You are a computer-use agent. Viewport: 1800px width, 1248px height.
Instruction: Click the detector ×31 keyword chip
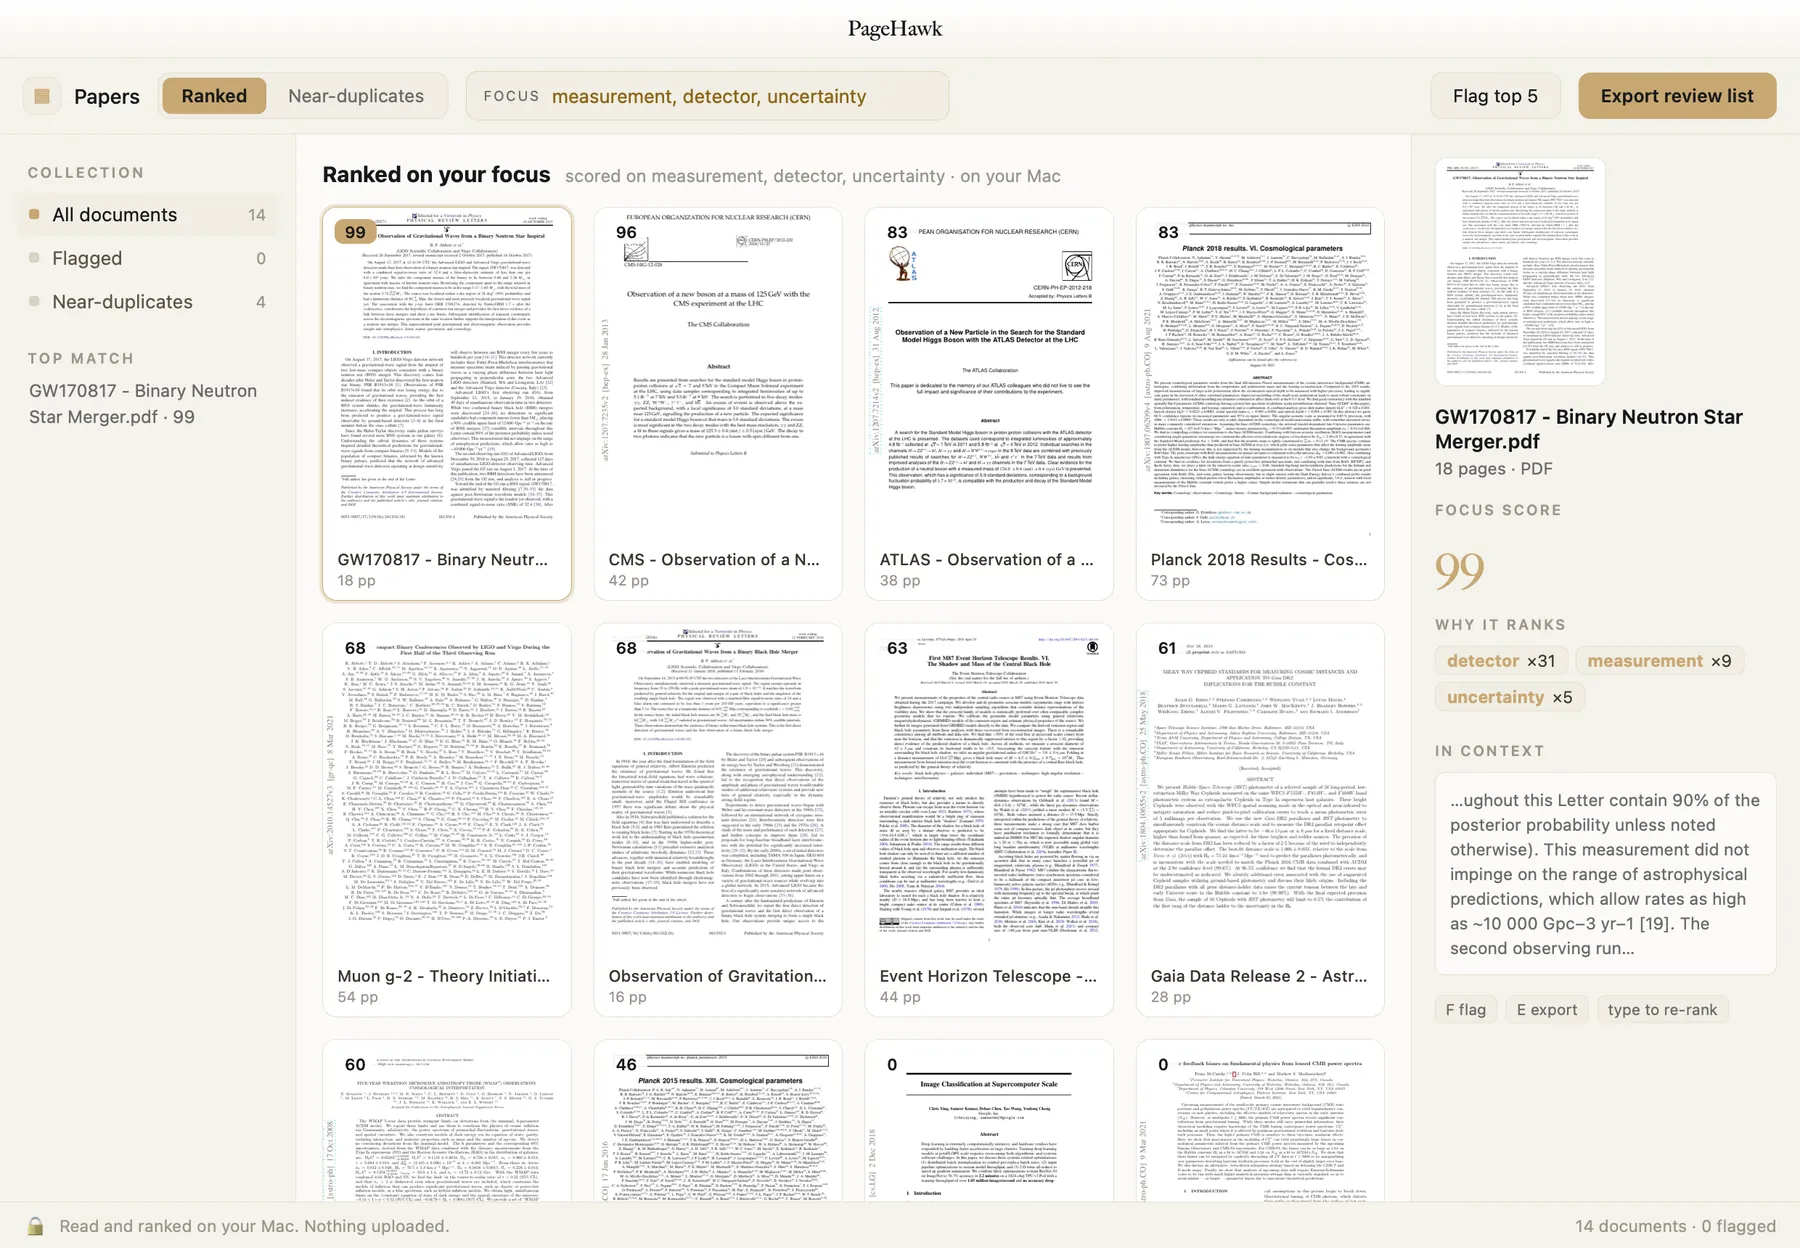click(1501, 661)
